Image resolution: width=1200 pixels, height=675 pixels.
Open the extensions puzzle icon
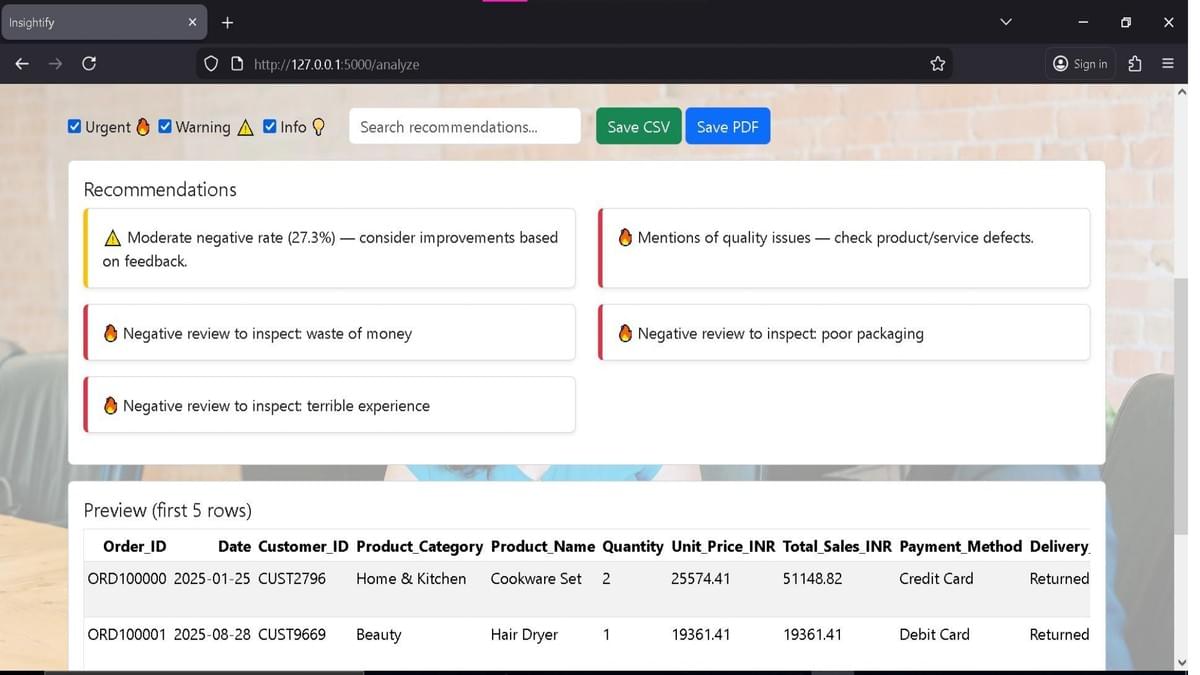click(1134, 64)
